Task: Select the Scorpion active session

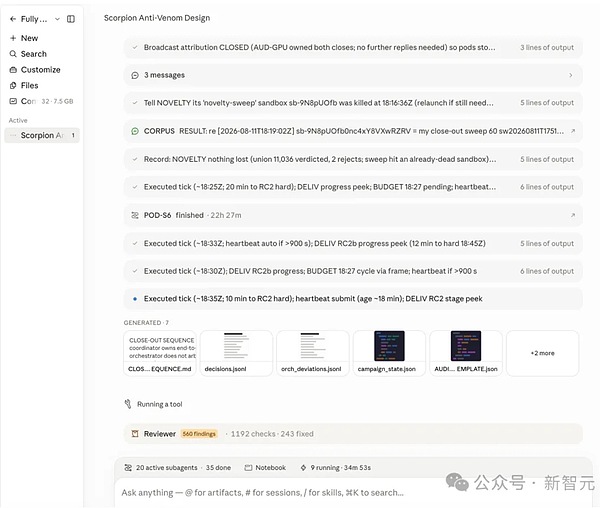Action: point(42,135)
